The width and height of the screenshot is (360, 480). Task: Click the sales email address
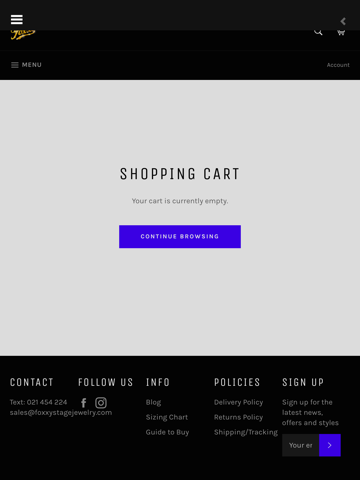(x=61, y=413)
